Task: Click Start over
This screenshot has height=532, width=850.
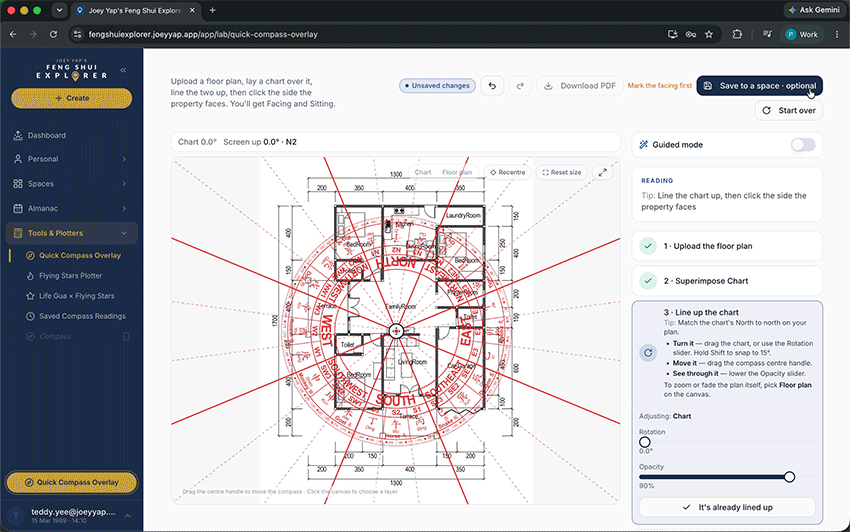Action: [789, 110]
